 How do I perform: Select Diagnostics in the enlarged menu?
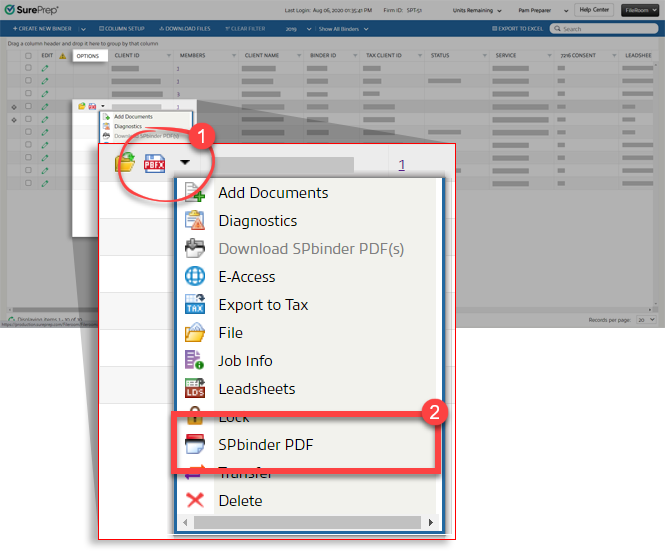[x=258, y=221]
